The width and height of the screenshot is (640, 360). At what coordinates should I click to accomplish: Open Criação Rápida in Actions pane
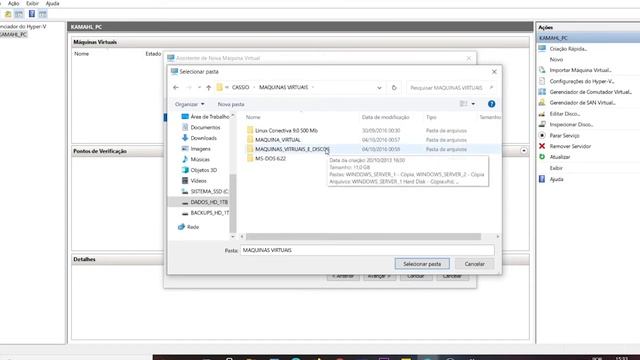pos(568,49)
